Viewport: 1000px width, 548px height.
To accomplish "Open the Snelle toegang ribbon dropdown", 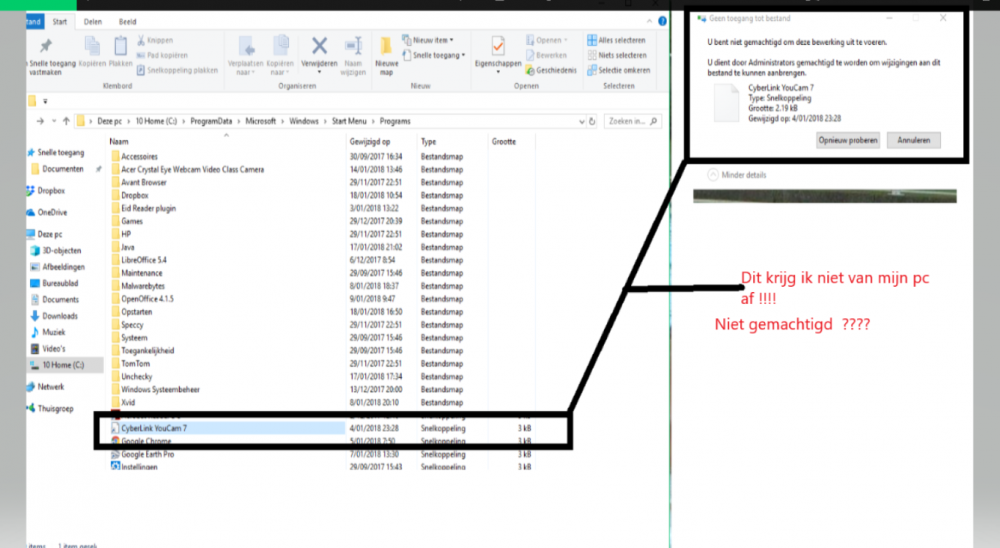I will click(x=434, y=56).
